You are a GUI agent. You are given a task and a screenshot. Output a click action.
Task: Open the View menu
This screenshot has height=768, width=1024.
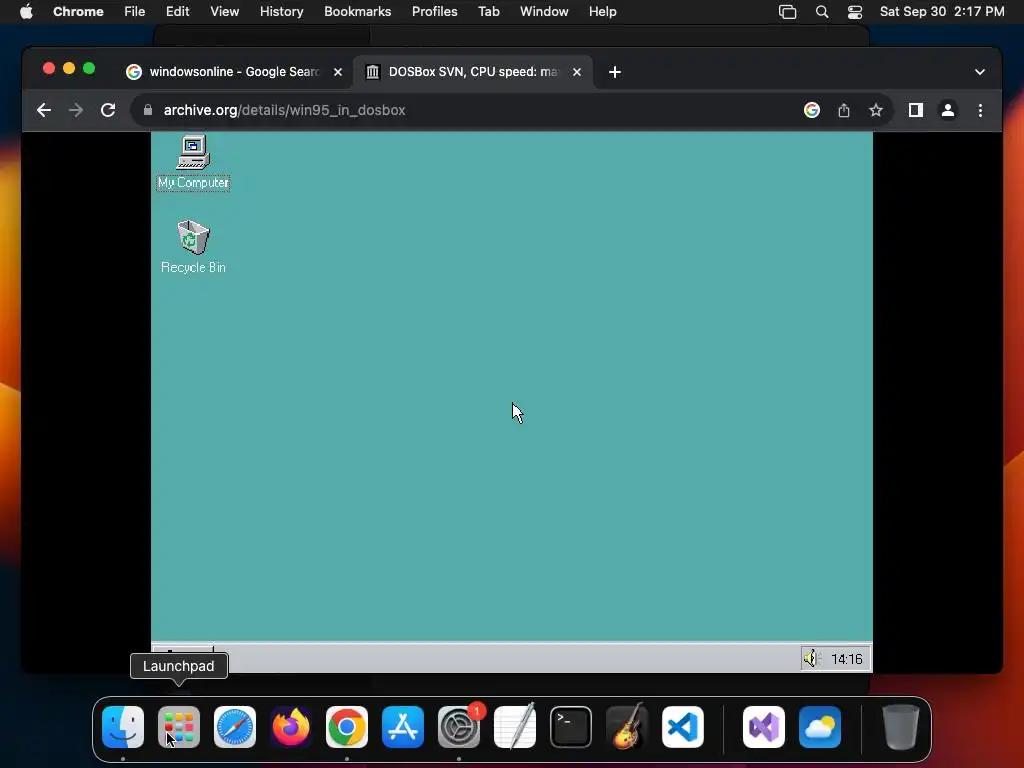coord(224,12)
